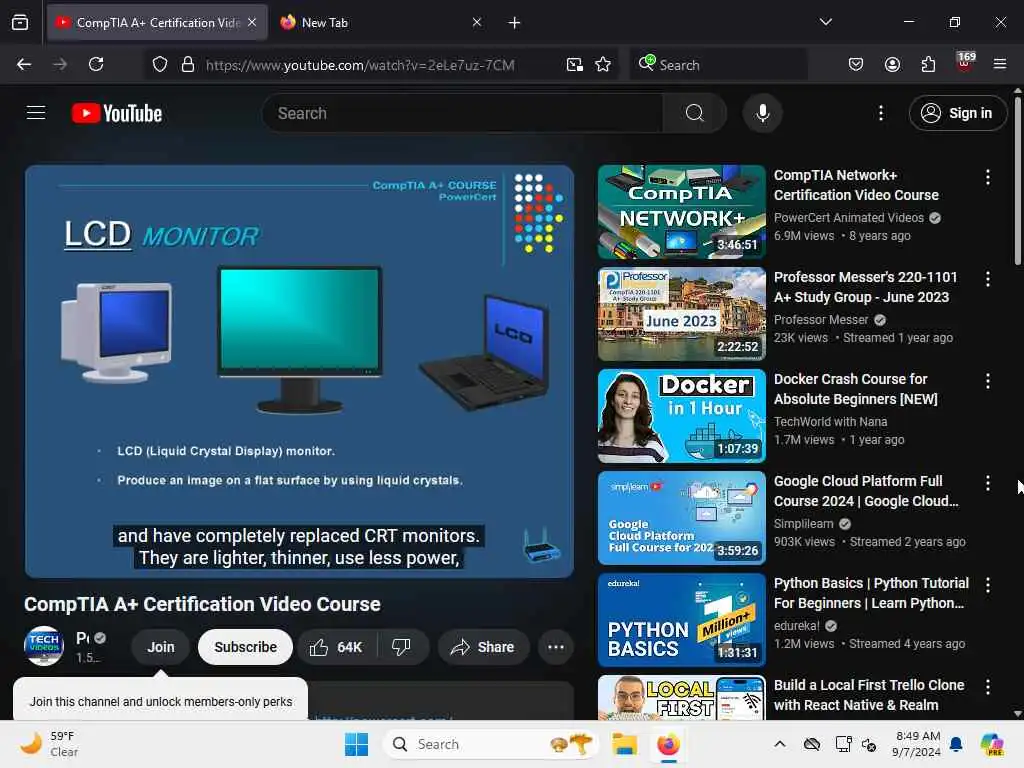This screenshot has height=768, width=1024.
Task: Open the clock showing 8:49 AM
Action: (916, 744)
